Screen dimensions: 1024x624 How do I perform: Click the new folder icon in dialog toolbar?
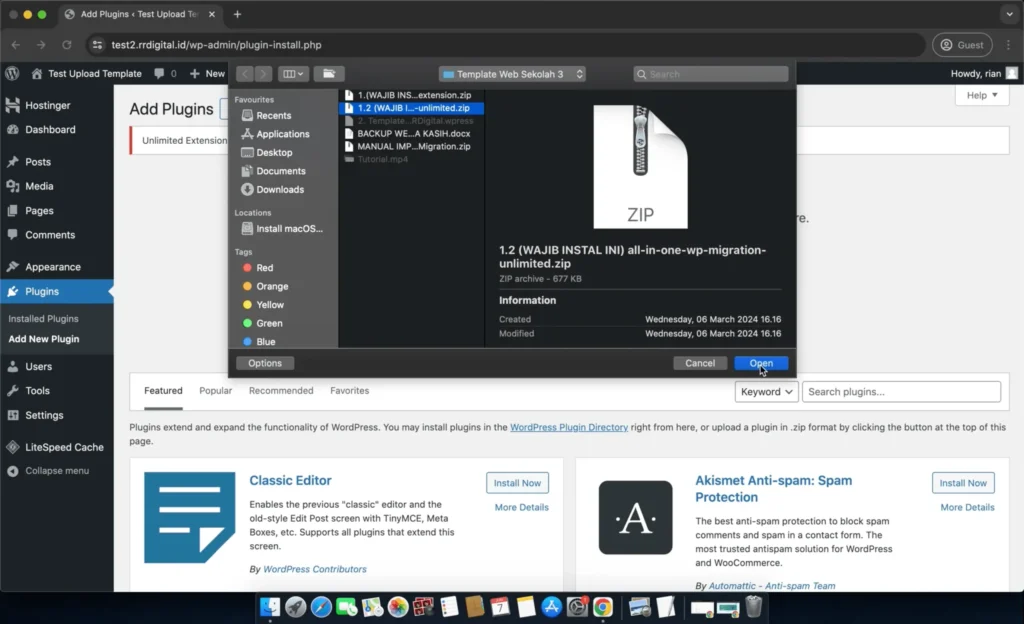328,74
